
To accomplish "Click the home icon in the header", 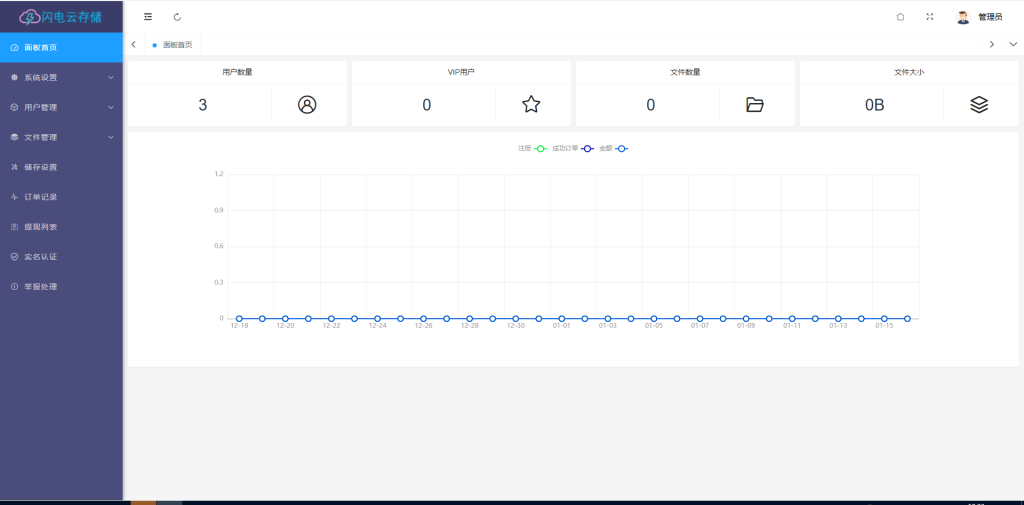I will click(900, 17).
